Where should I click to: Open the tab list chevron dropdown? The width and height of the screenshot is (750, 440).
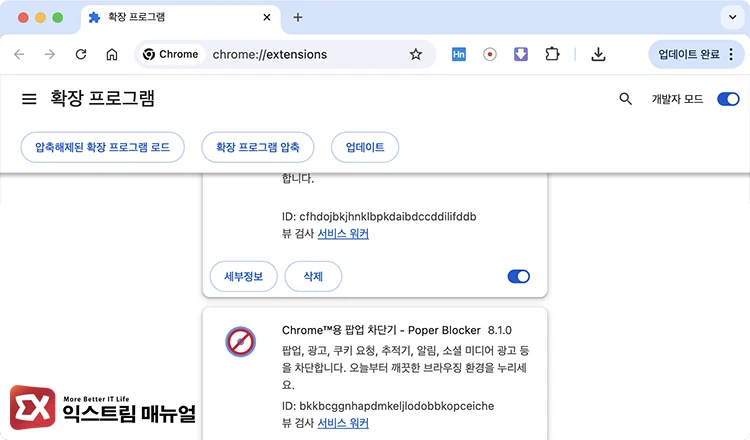click(732, 17)
